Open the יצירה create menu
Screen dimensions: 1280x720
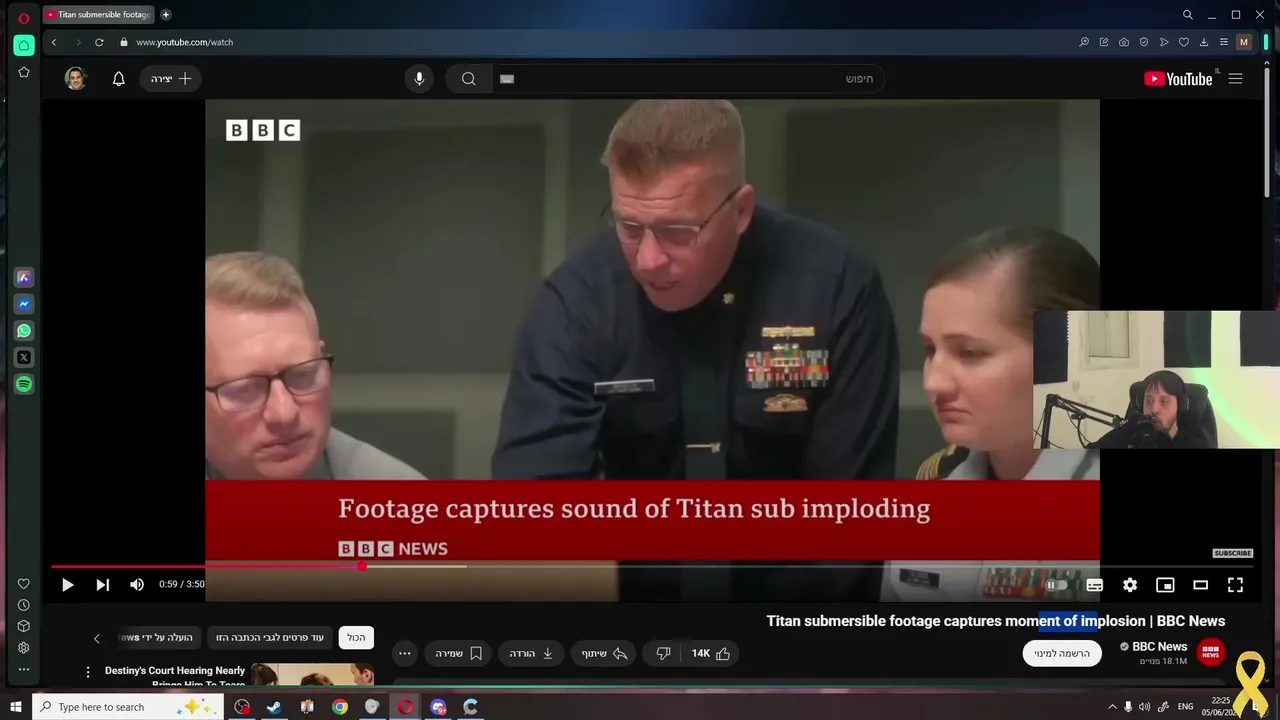(171, 79)
